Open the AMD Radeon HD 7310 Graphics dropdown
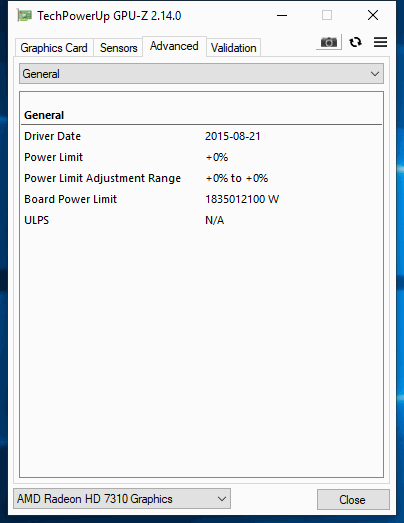The height and width of the screenshot is (523, 404). pos(122,499)
